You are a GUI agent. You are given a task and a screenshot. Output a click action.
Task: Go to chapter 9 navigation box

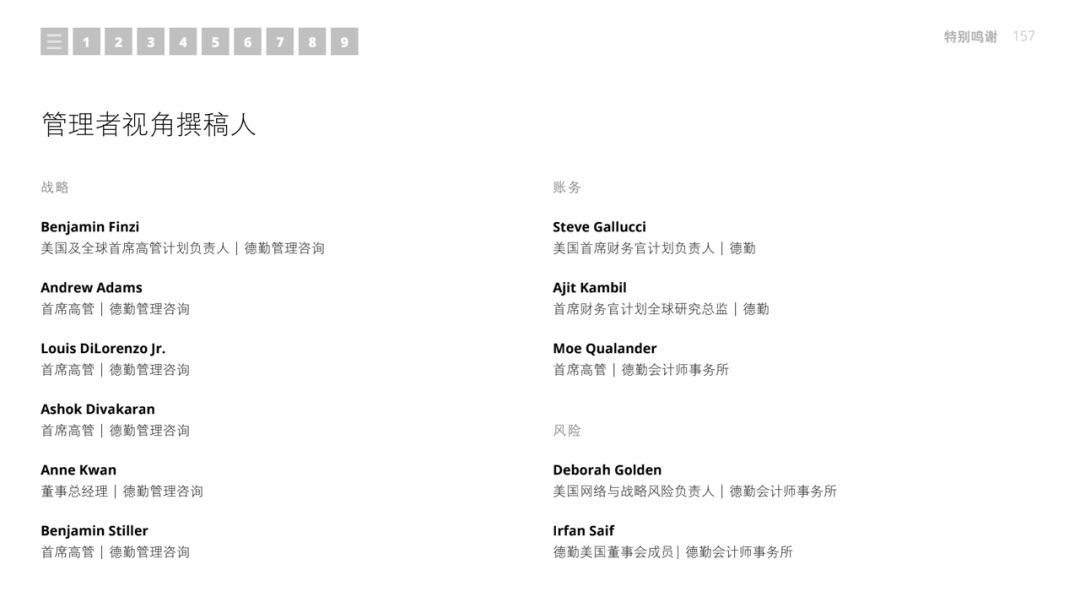click(x=344, y=41)
